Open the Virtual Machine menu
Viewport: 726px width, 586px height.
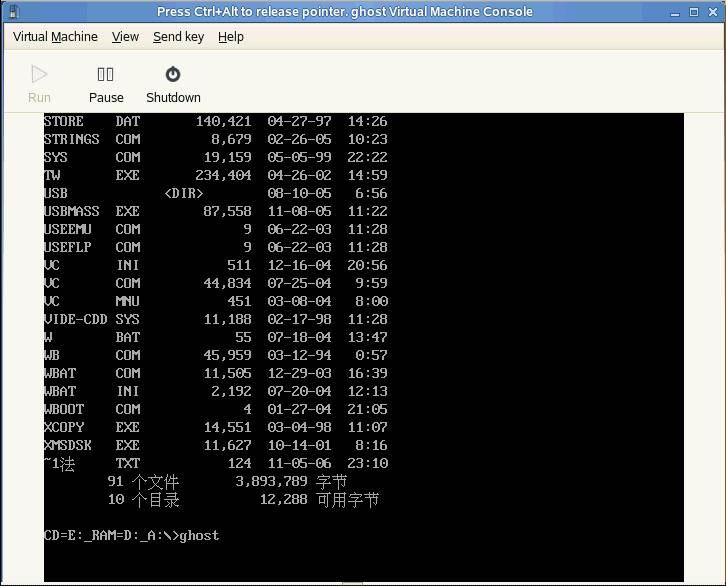coord(55,37)
